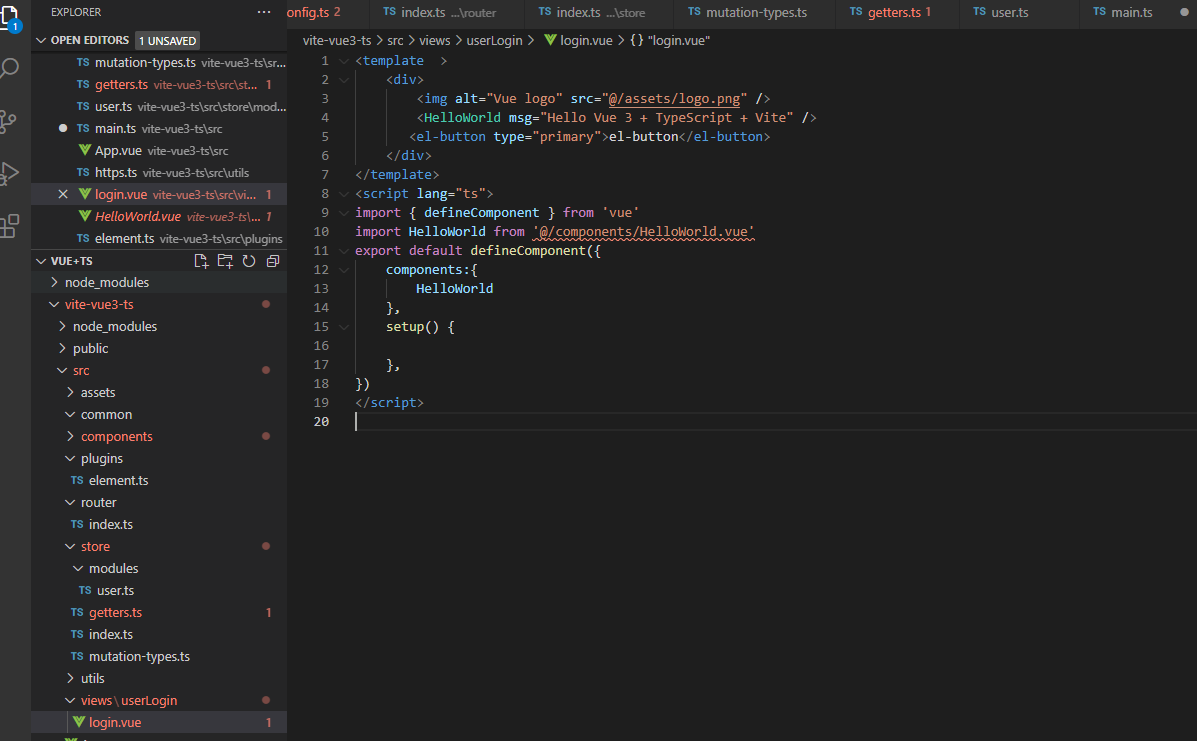Fold the script block at line 8
Screen dimensions: 1197x741
coord(343,194)
